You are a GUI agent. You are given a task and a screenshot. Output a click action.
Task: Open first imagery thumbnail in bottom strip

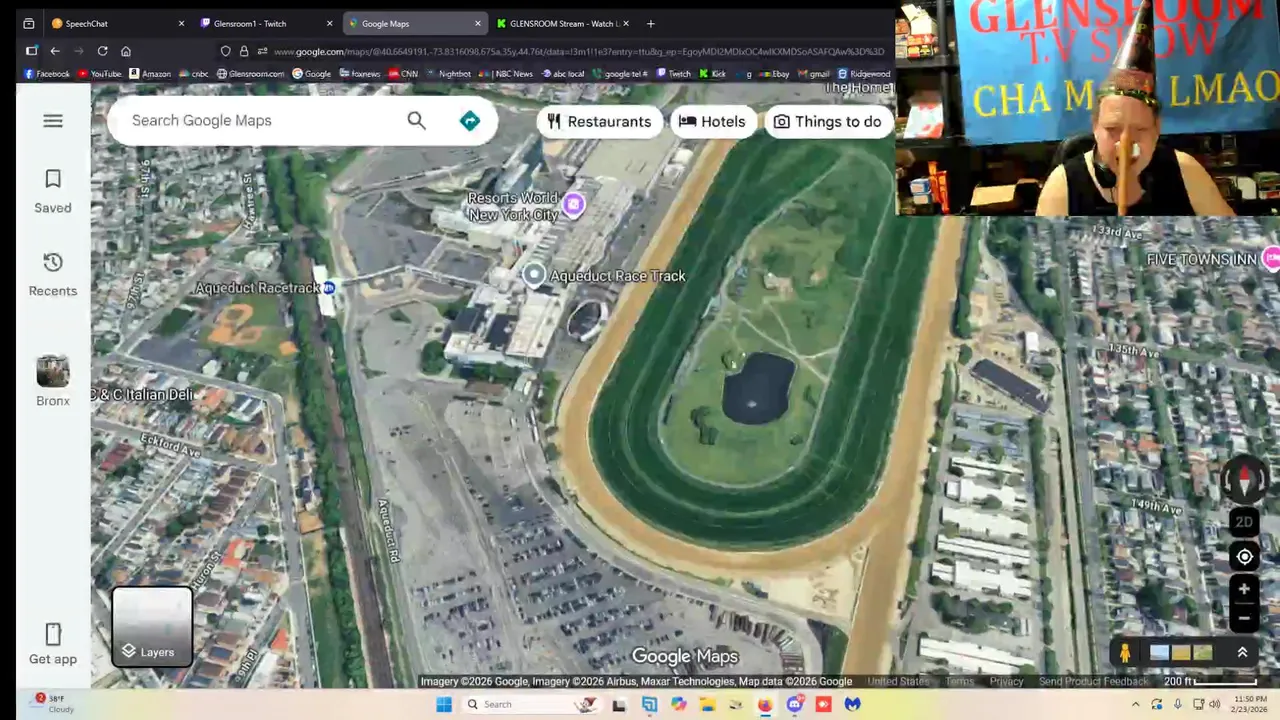tap(1159, 653)
